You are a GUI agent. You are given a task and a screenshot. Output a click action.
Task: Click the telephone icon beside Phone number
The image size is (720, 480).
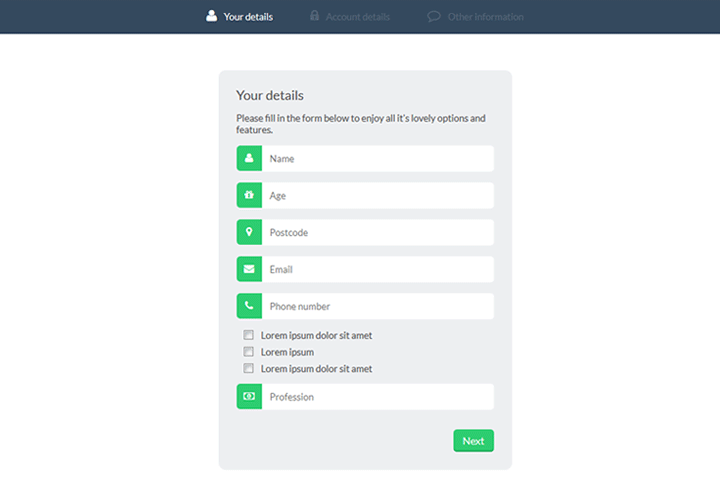pos(249,306)
